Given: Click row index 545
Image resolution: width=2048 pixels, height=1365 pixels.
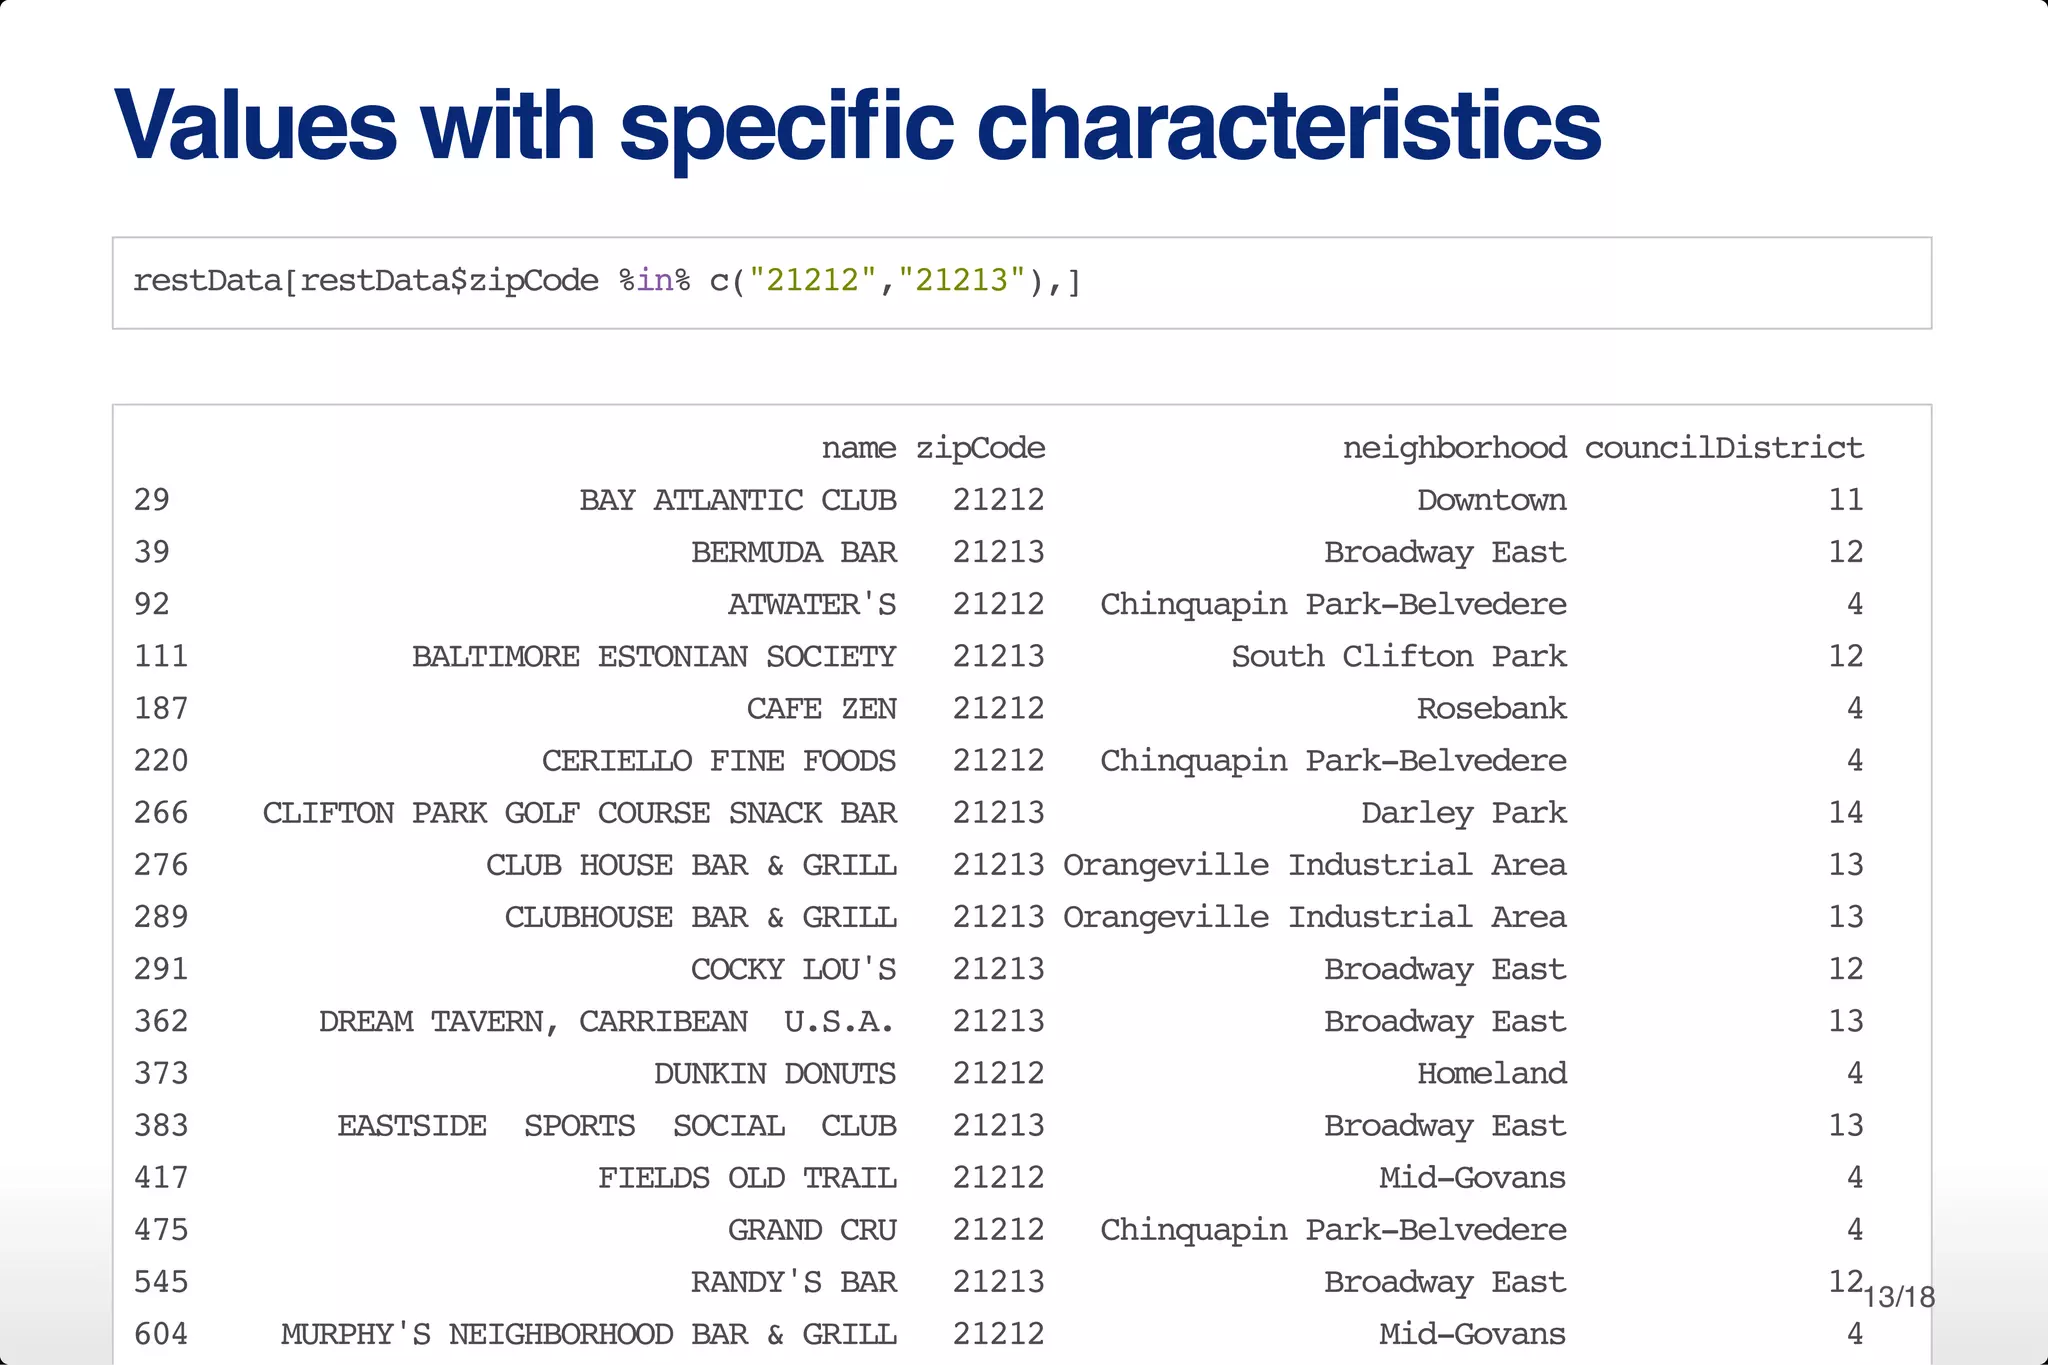Looking at the screenshot, I should pyautogui.click(x=161, y=1282).
